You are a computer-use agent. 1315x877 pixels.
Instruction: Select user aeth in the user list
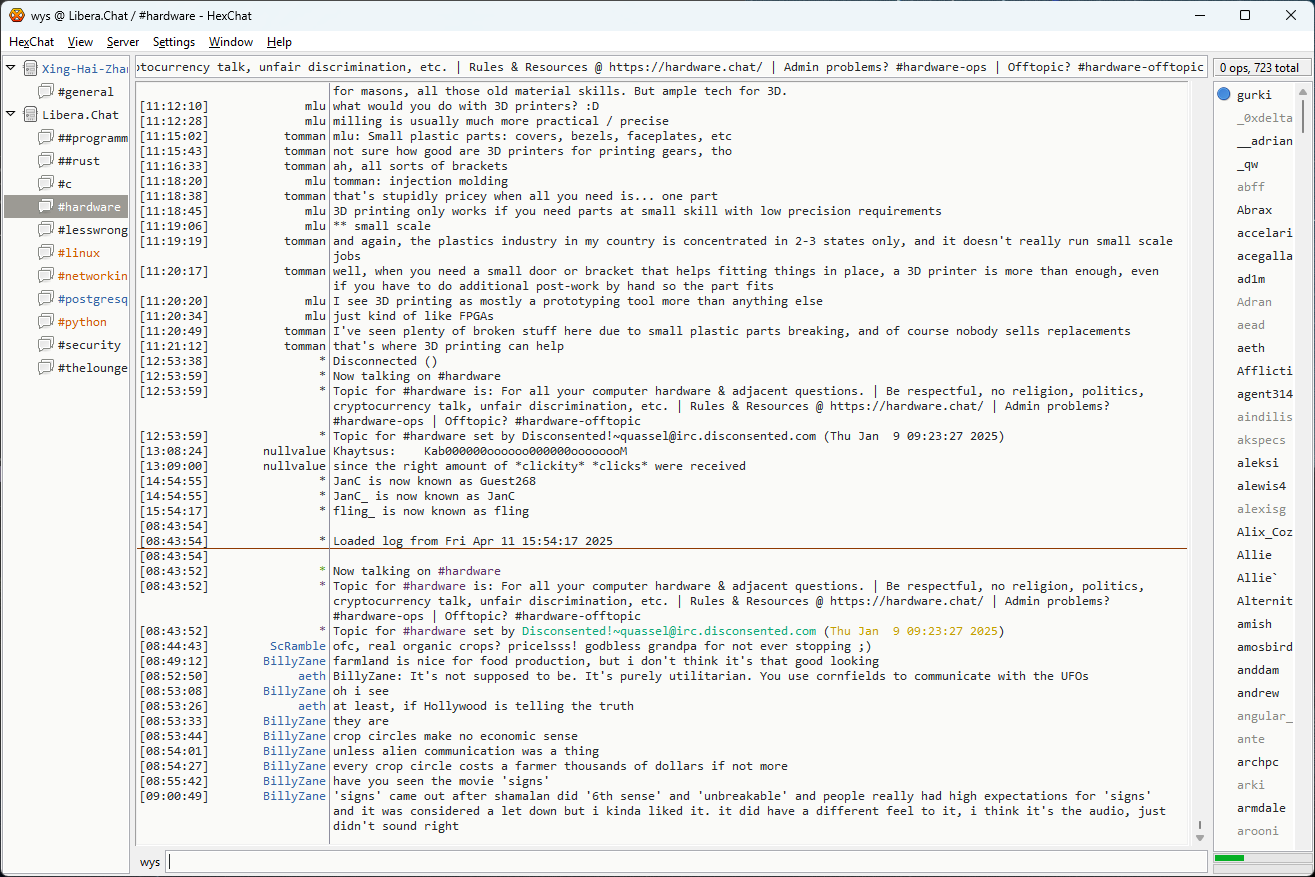[x=1251, y=348]
